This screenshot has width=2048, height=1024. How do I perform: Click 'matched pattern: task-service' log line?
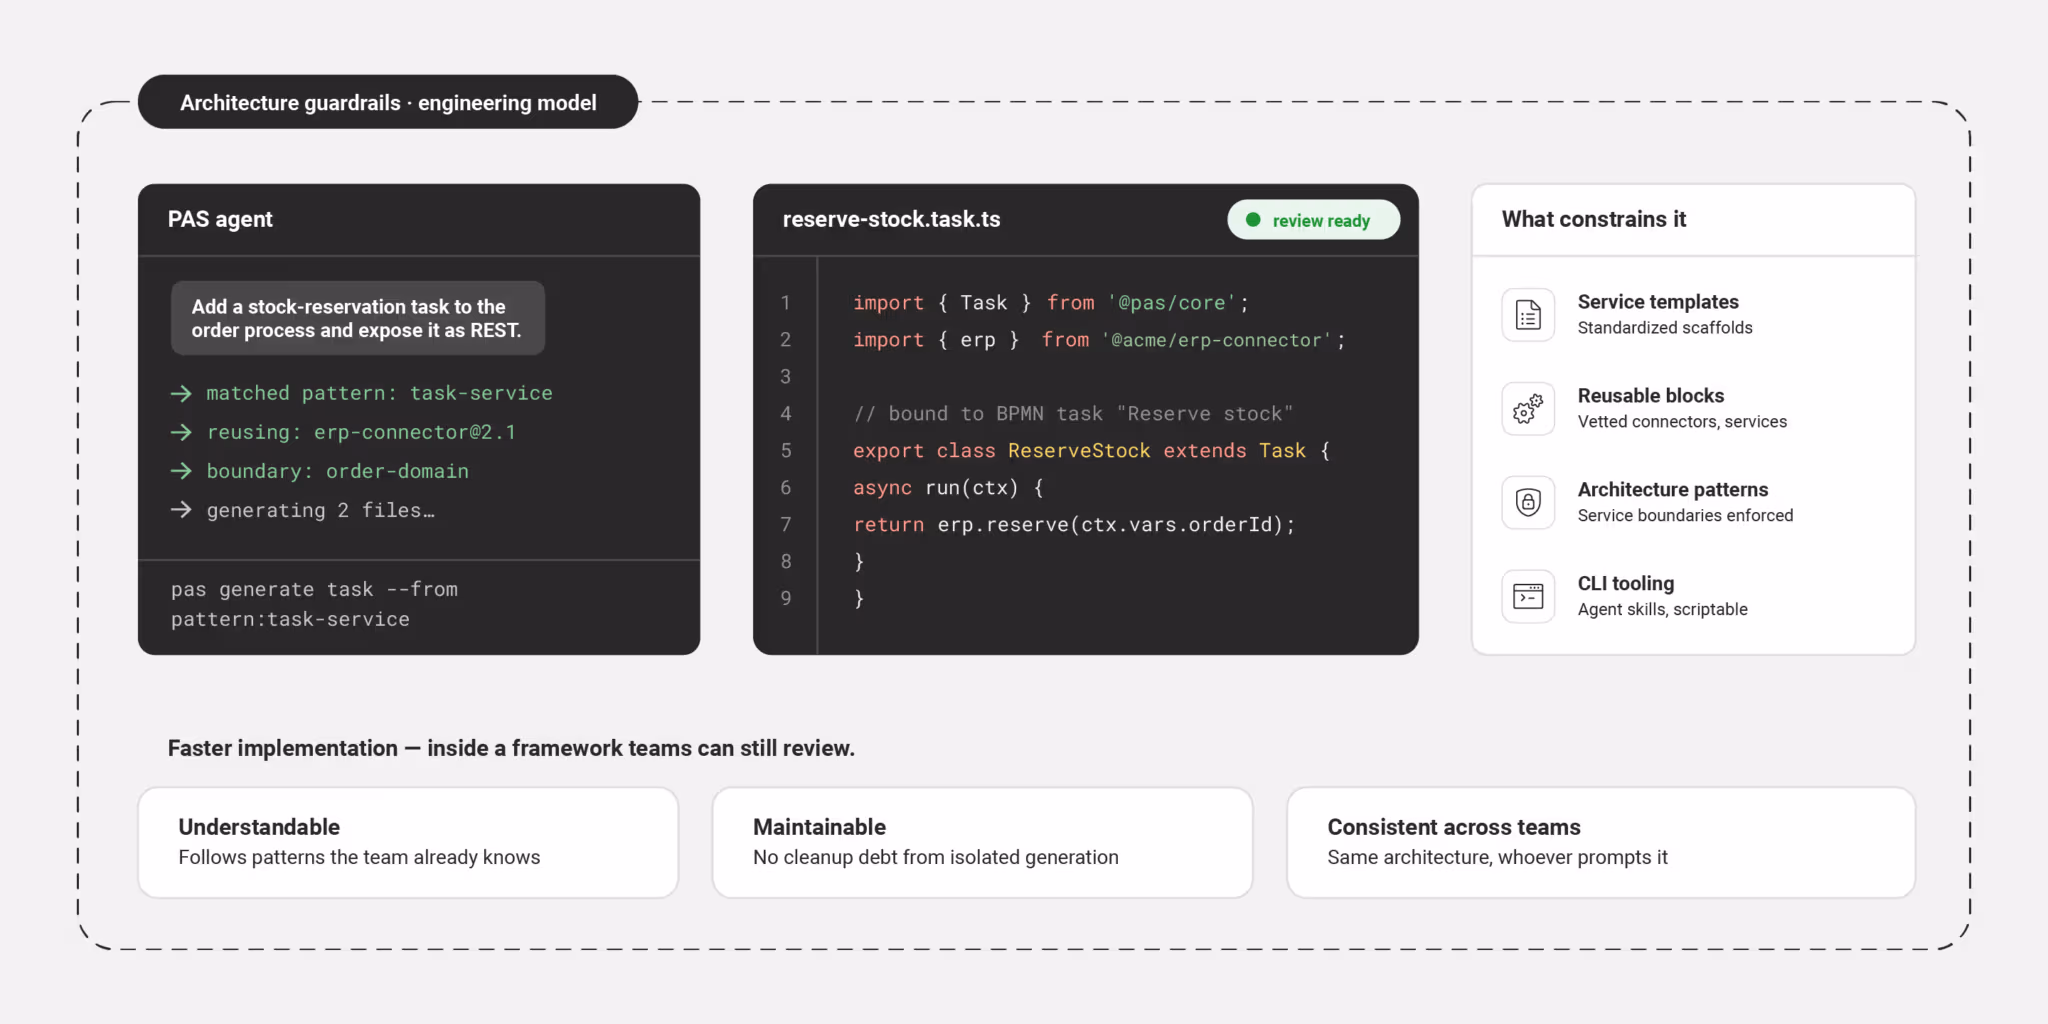pyautogui.click(x=379, y=394)
